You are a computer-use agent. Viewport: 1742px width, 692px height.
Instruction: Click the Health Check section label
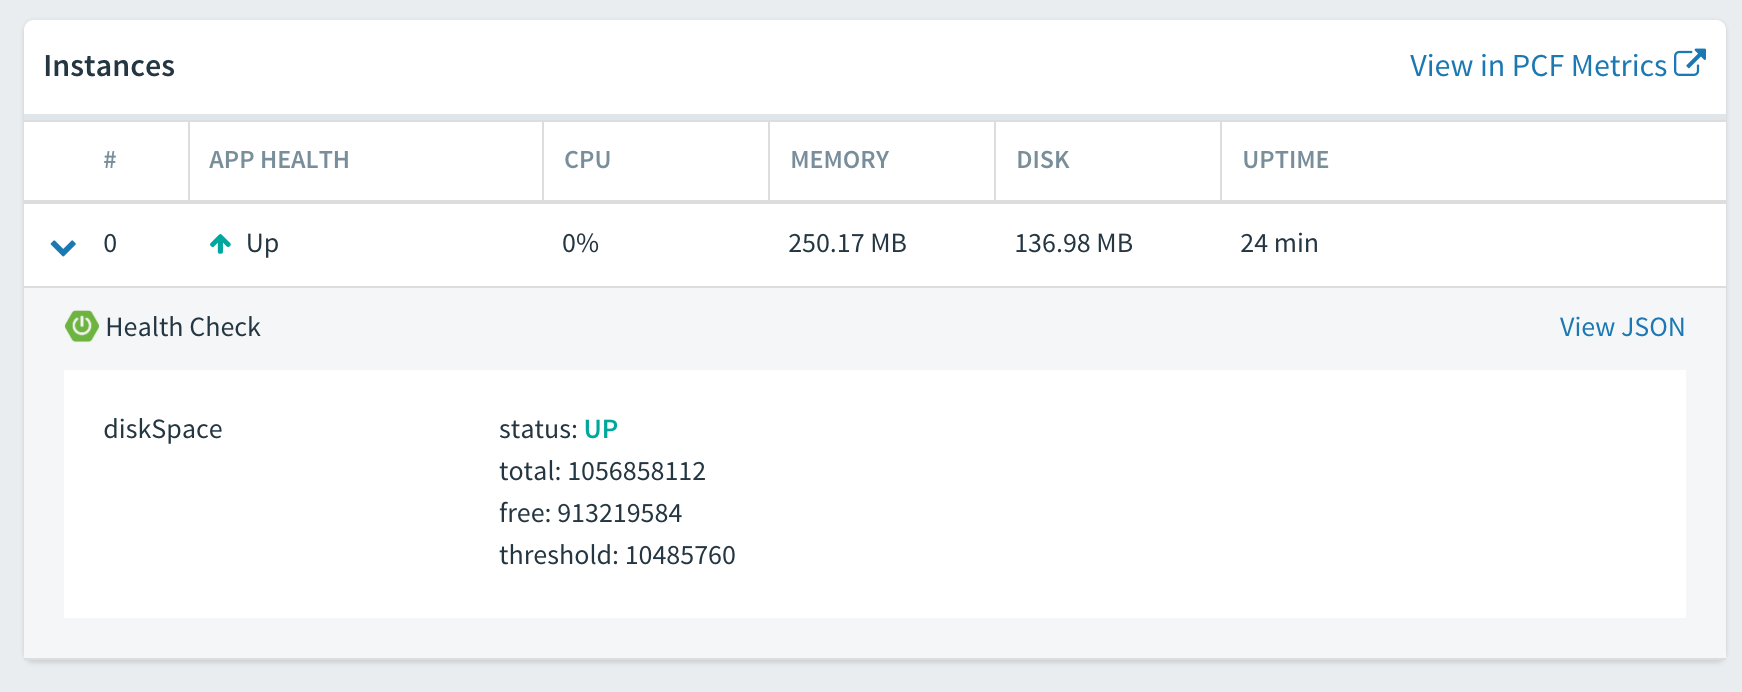pyautogui.click(x=183, y=327)
